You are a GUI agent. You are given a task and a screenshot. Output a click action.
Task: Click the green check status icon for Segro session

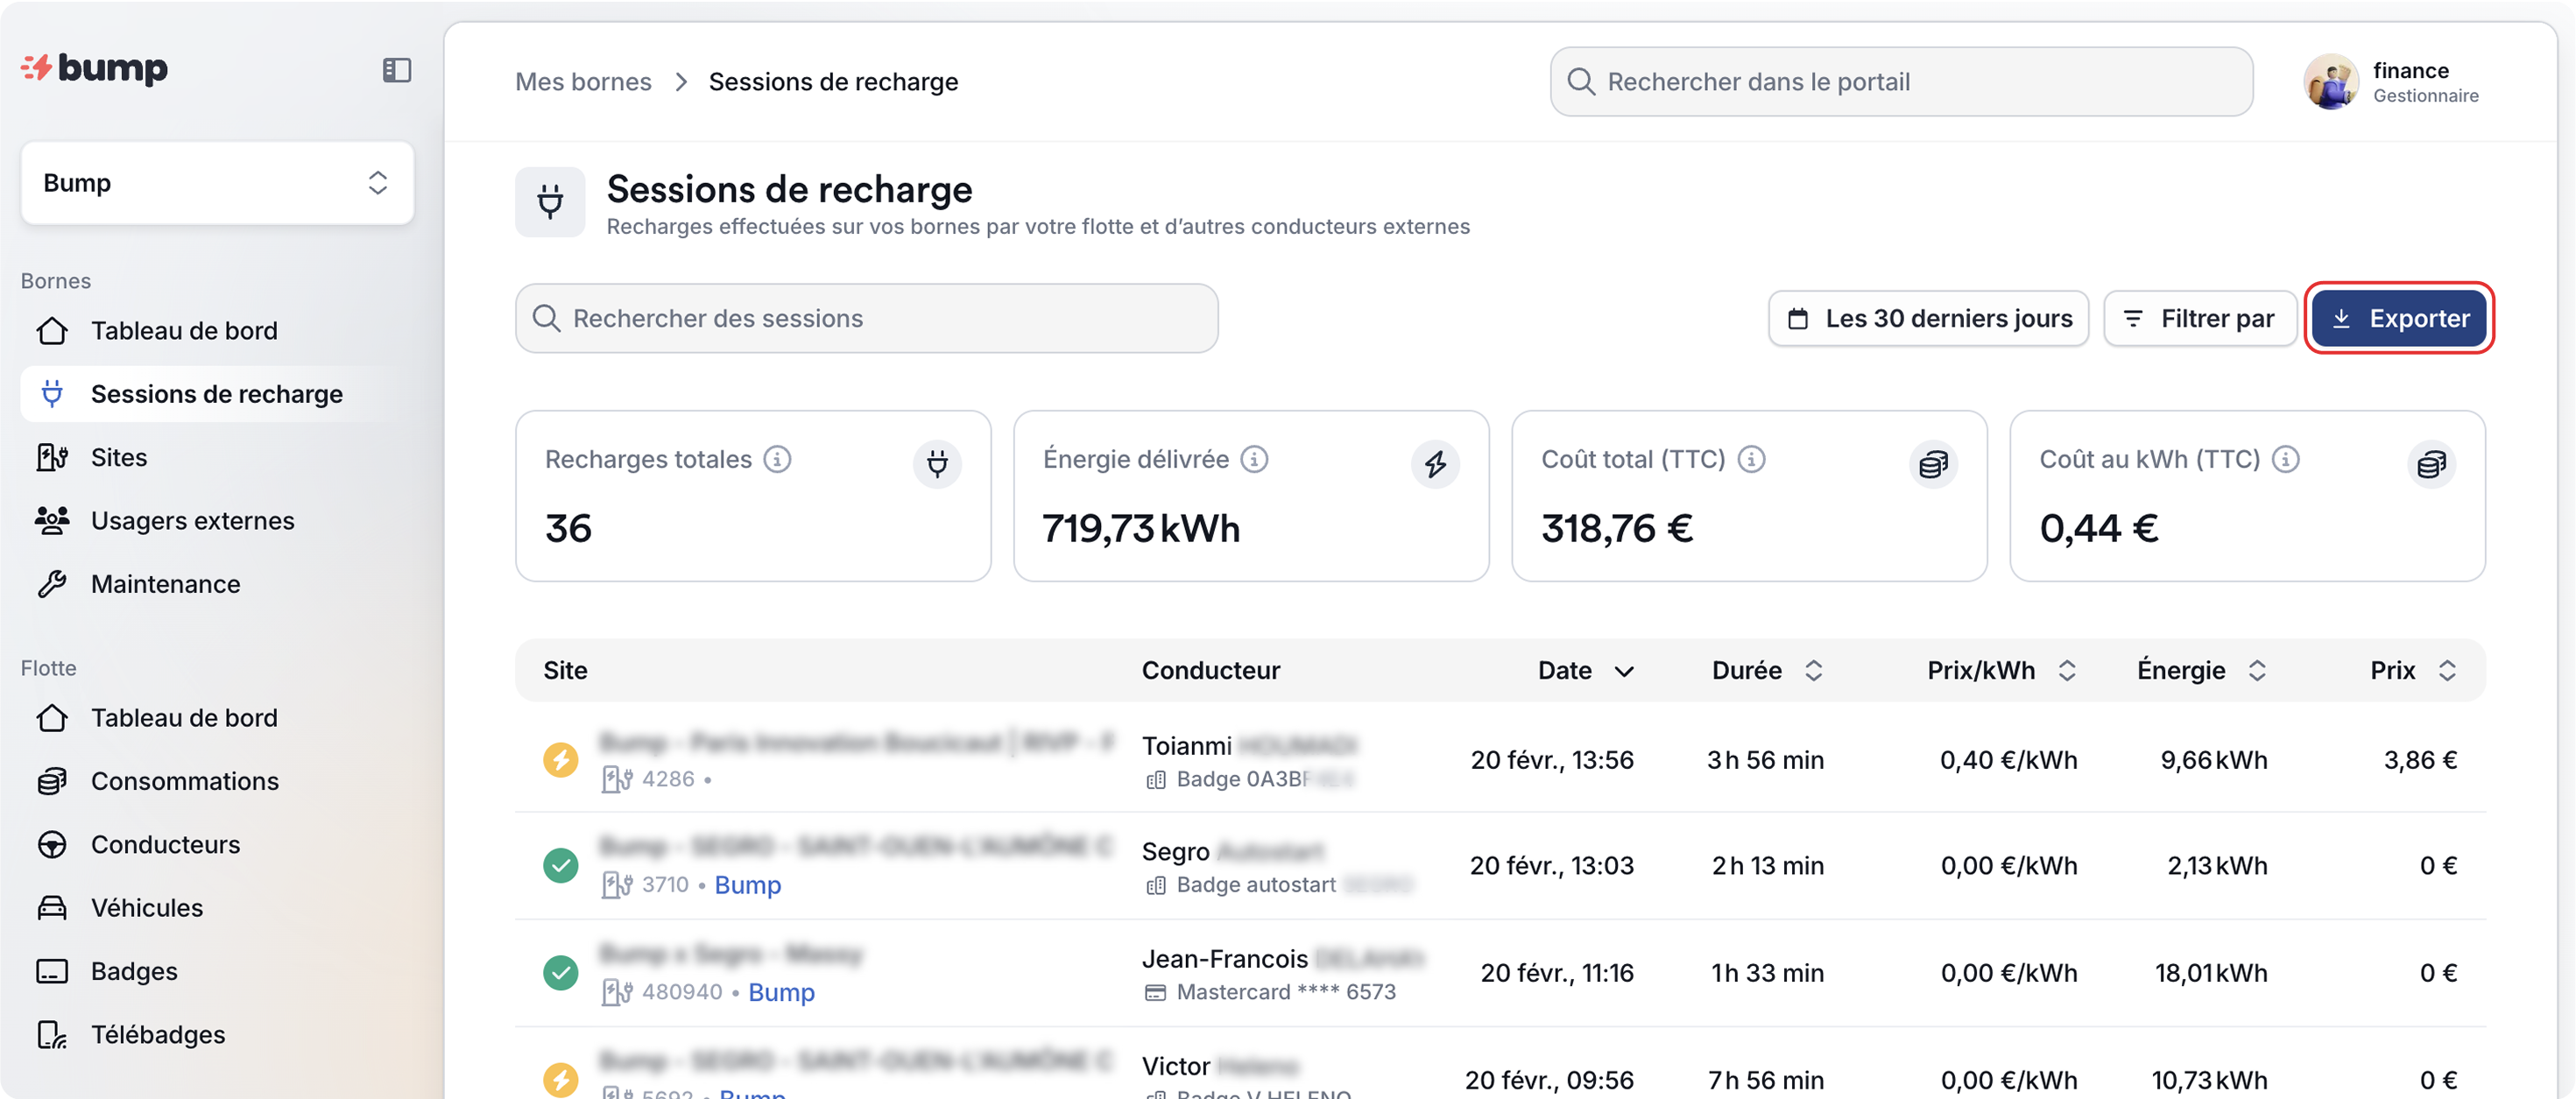(560, 865)
